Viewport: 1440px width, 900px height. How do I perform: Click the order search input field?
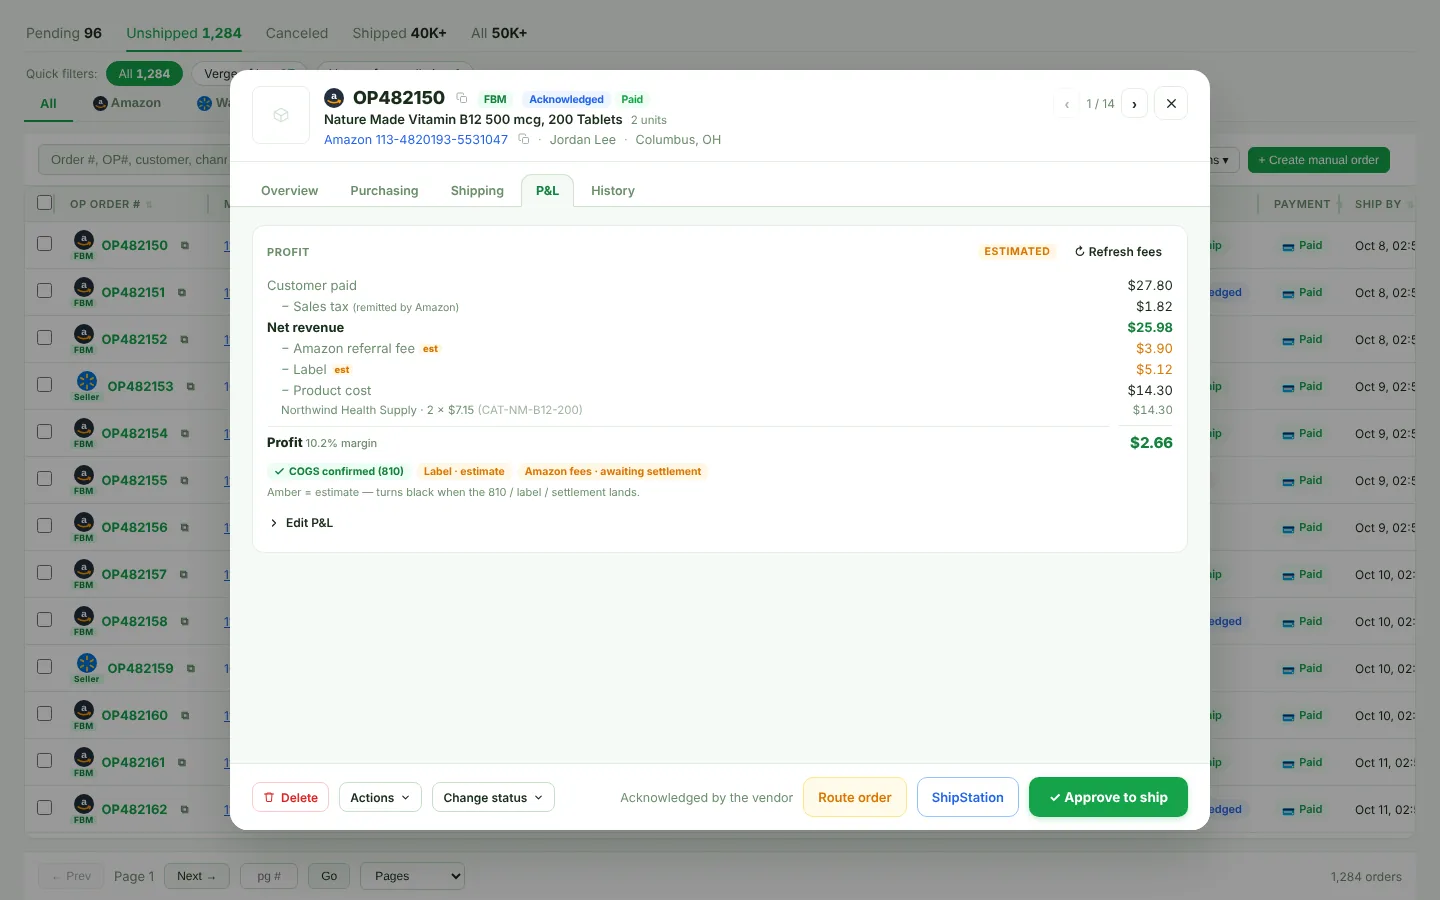click(135, 160)
